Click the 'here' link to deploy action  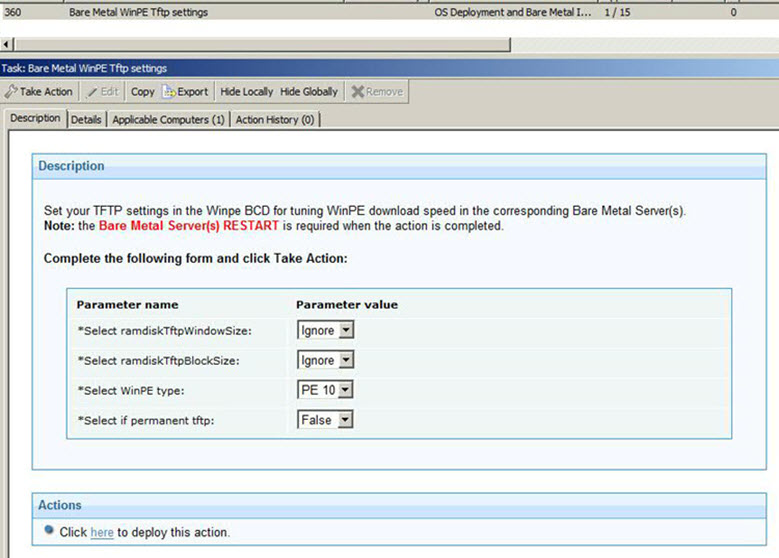coord(102,532)
